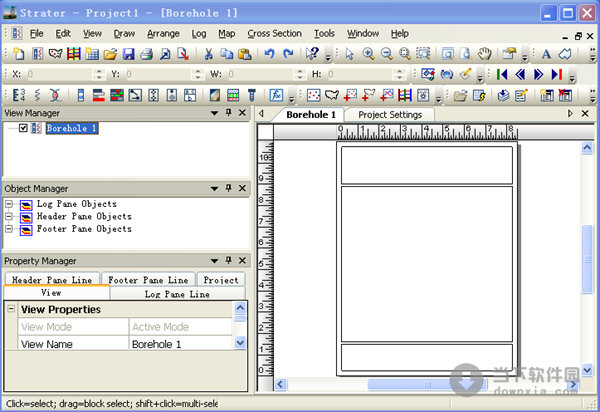Click the vertical scrollbar thumb of the canvas

587,259
